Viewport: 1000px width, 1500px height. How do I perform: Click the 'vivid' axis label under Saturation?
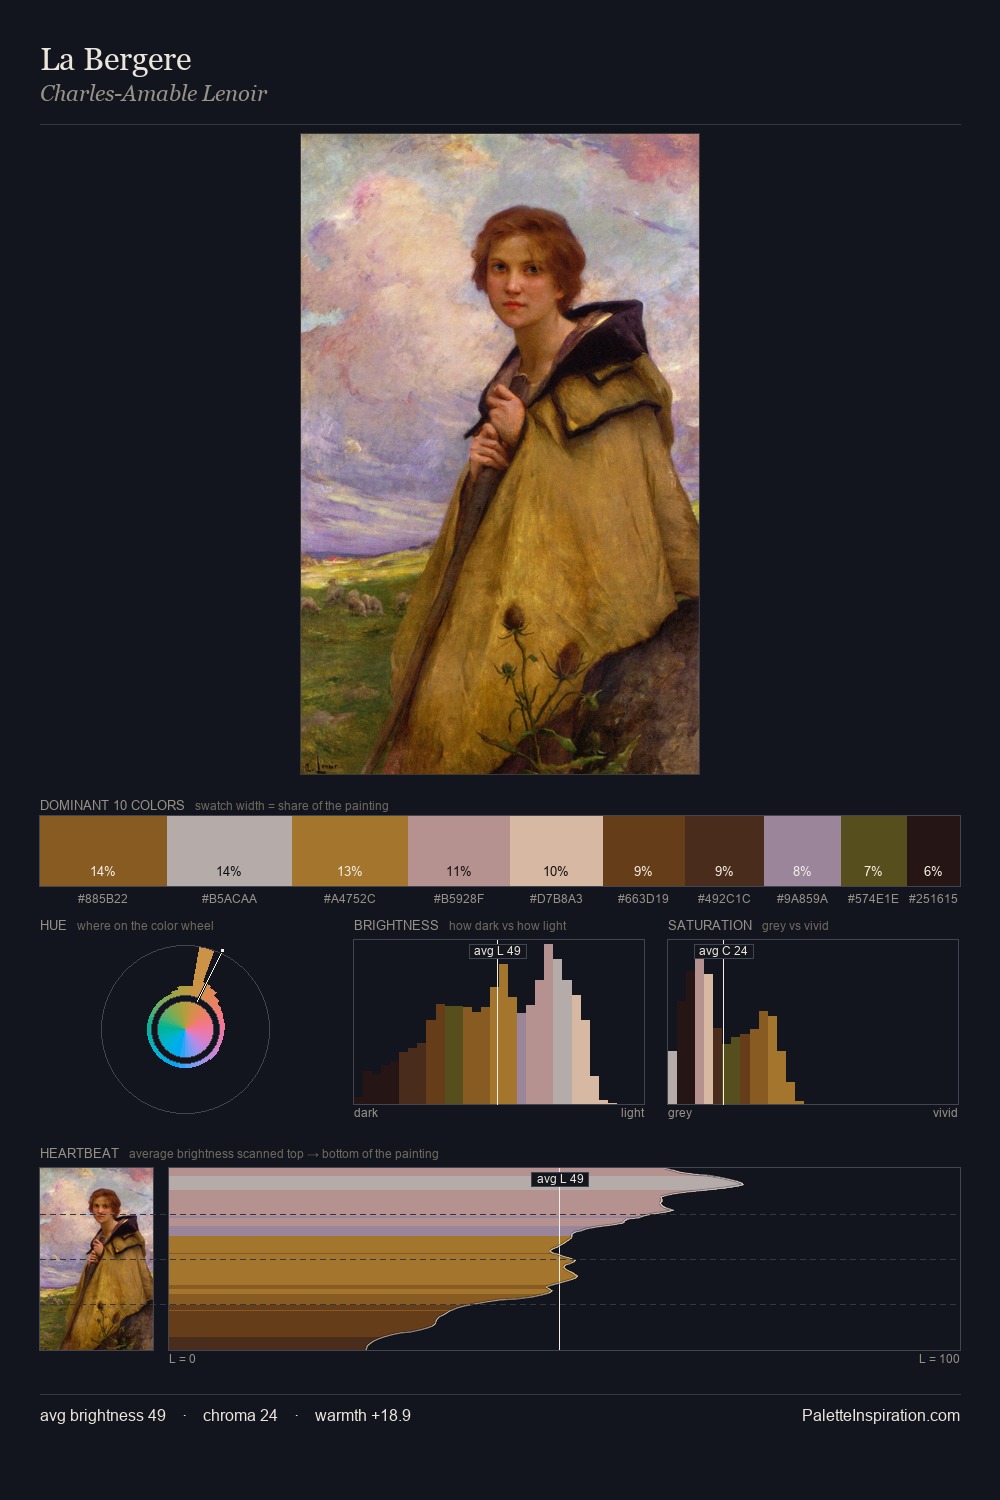pyautogui.click(x=945, y=1113)
